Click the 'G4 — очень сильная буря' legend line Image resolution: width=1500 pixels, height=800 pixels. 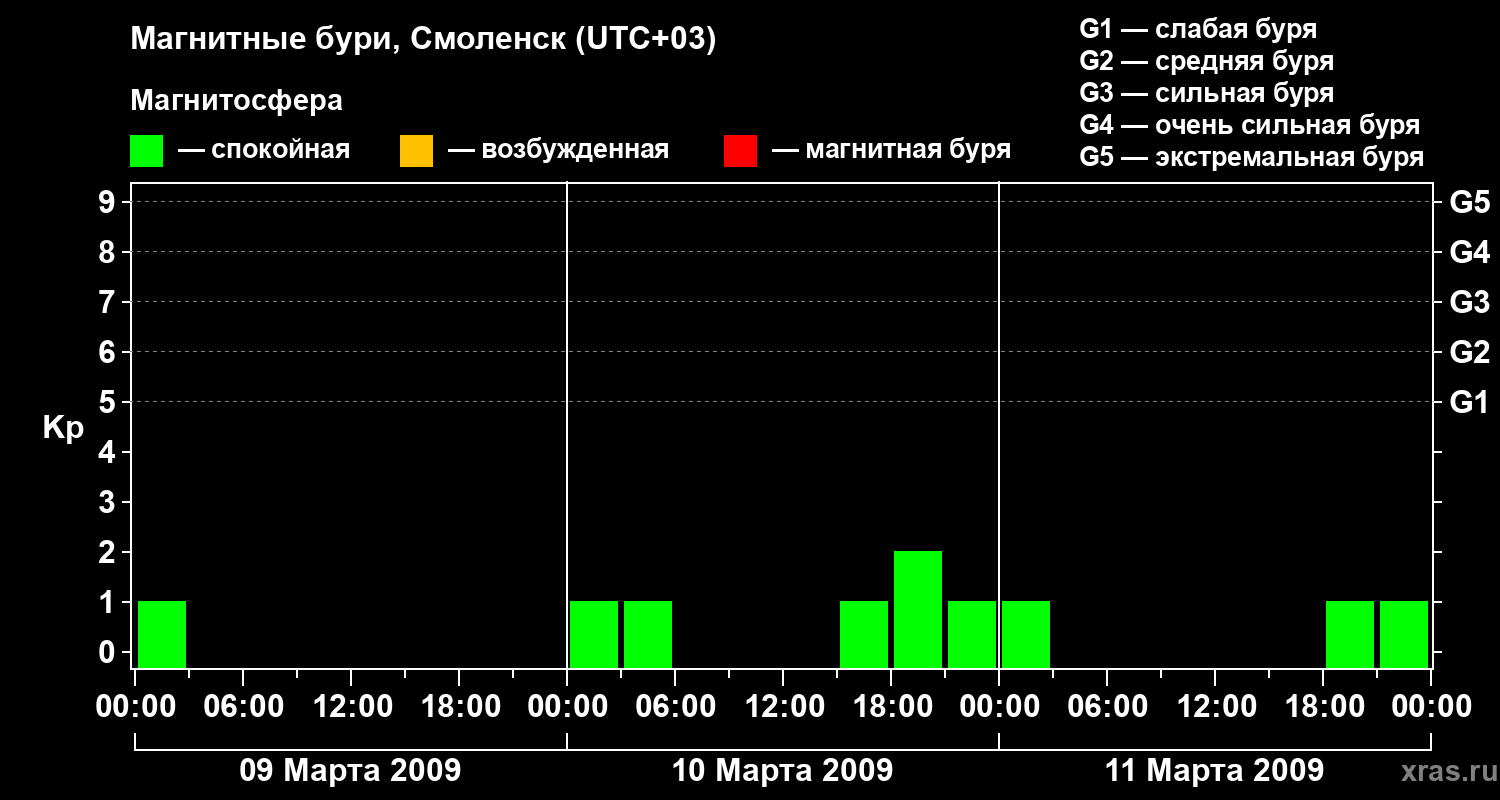(1250, 124)
